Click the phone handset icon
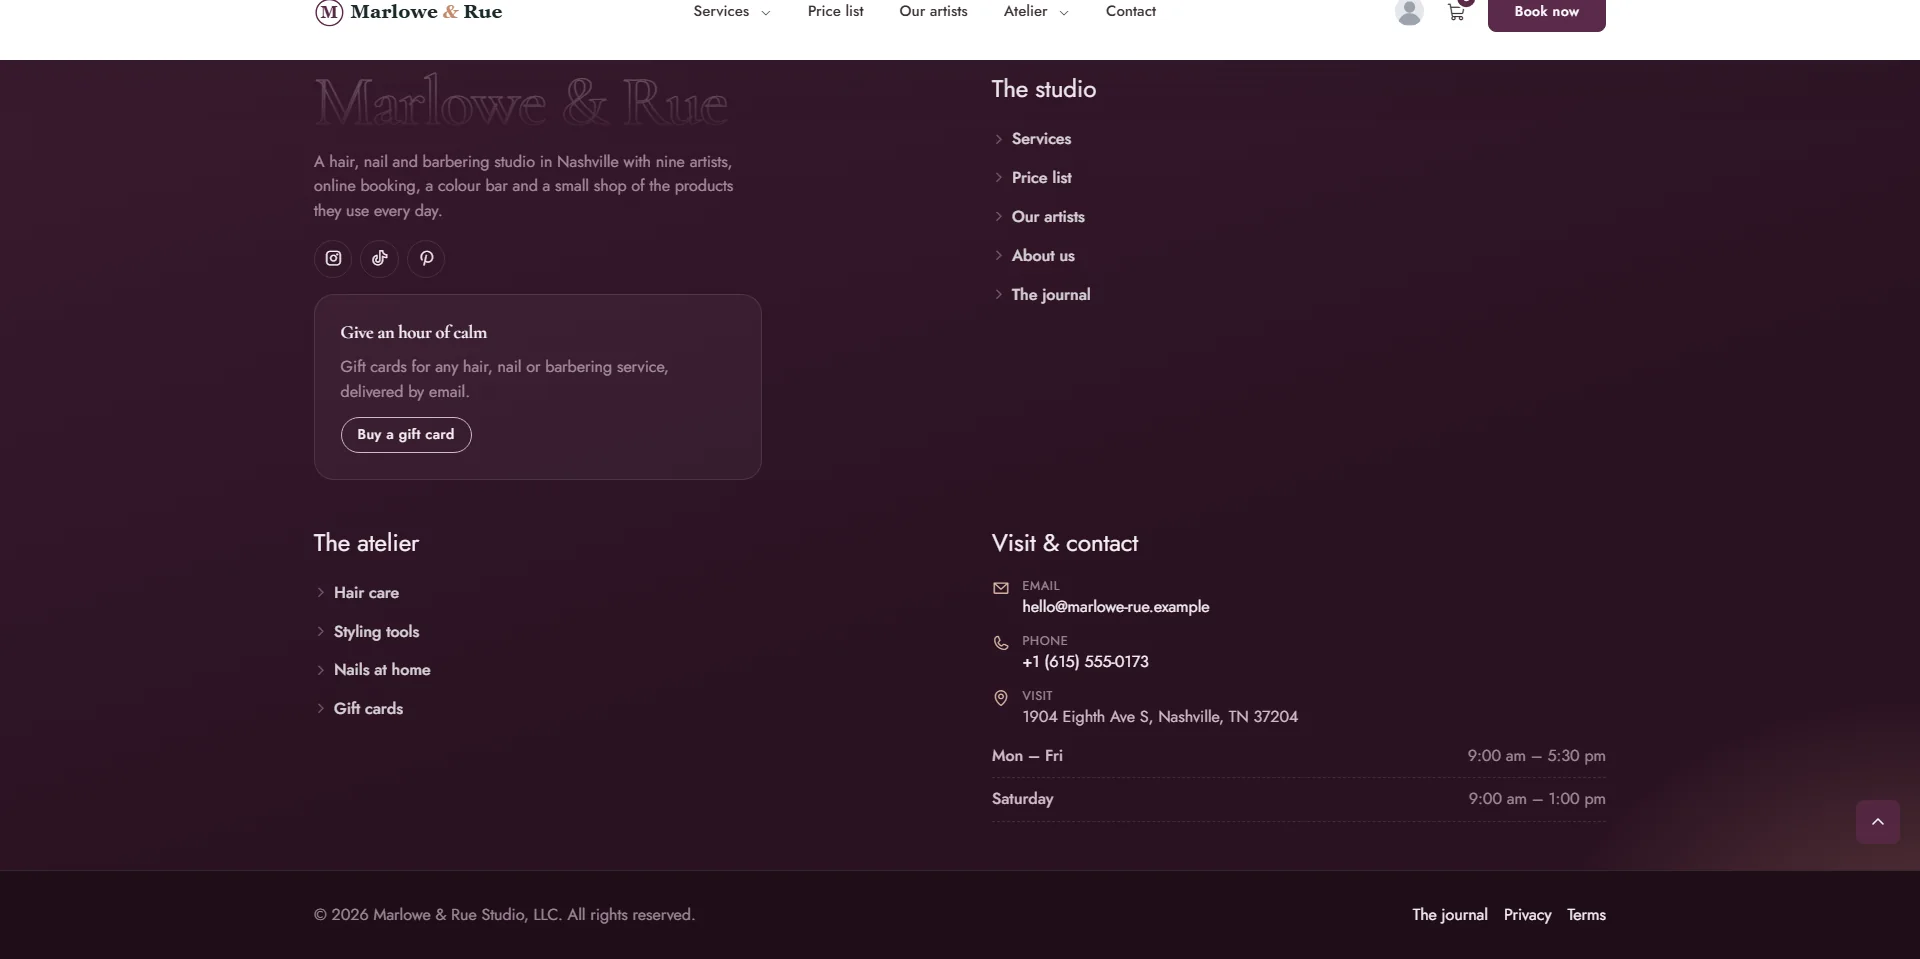 click(1000, 643)
